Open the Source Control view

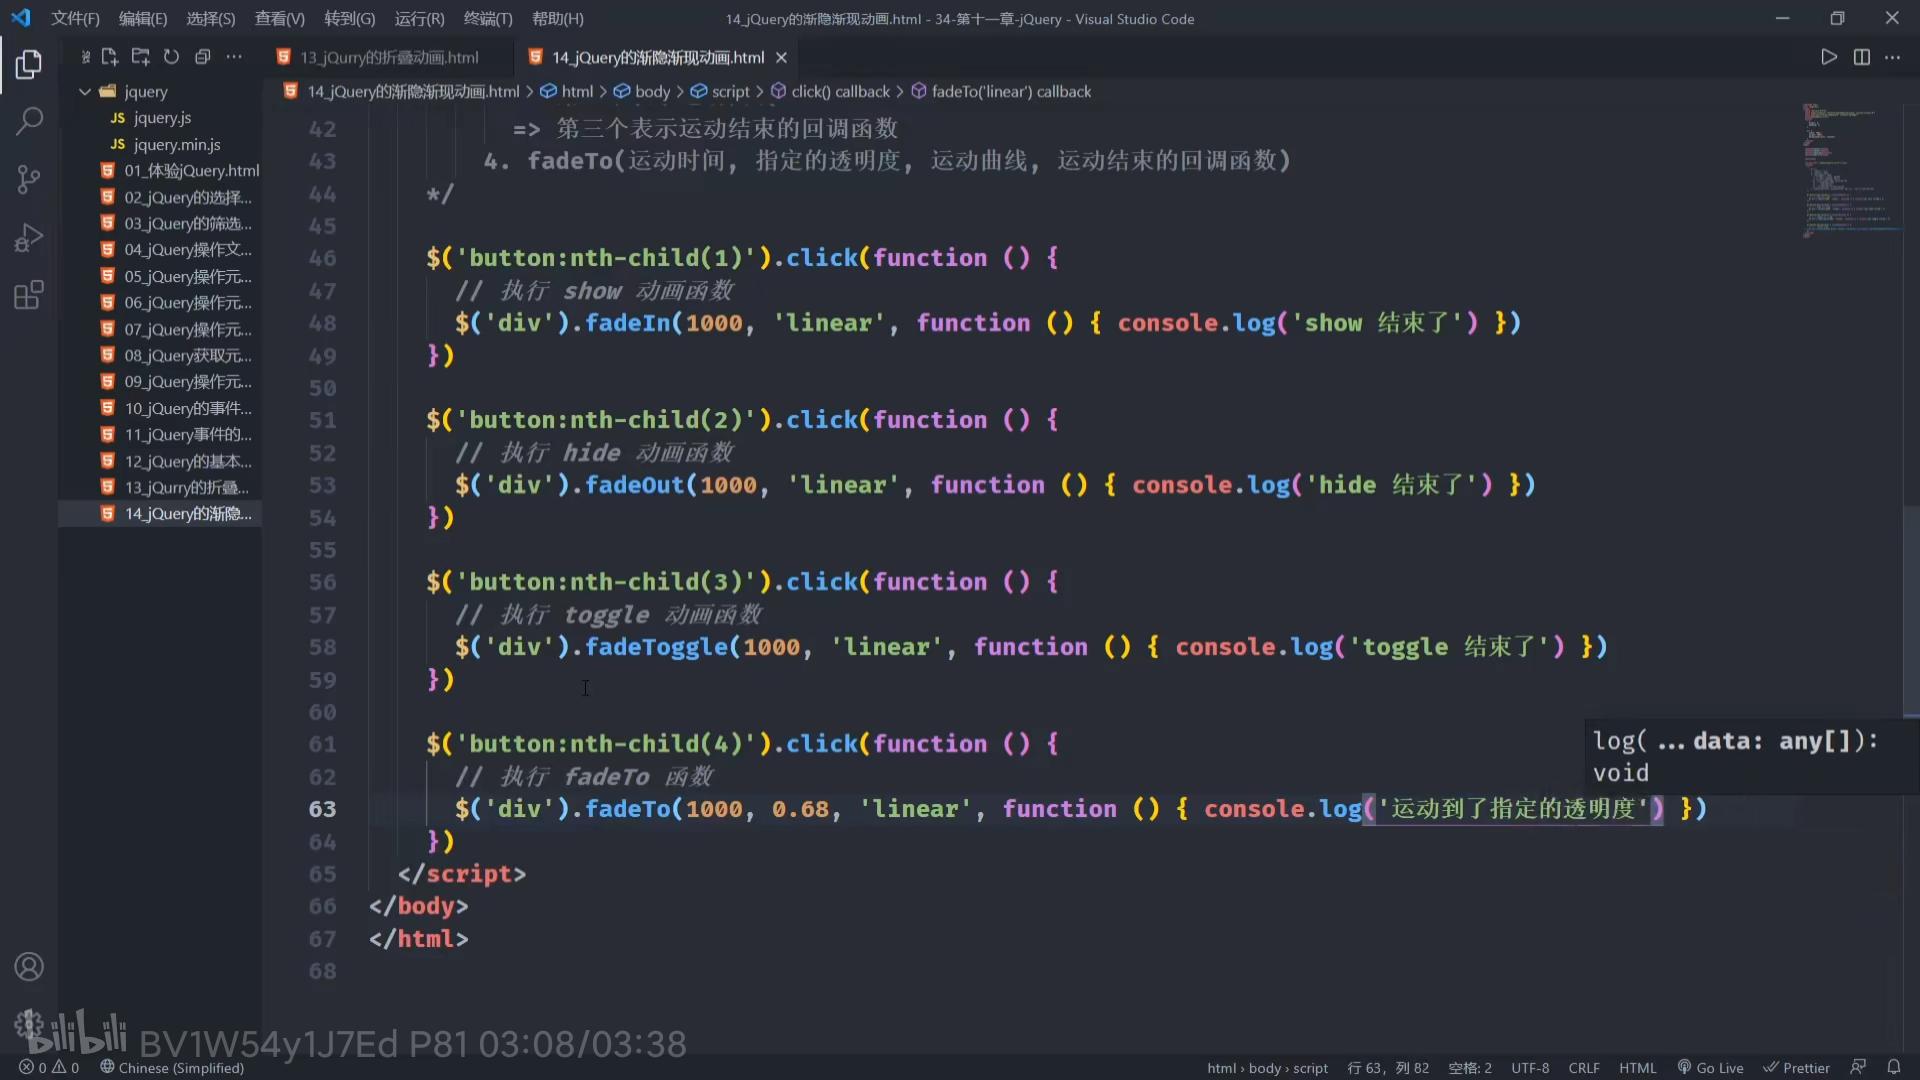pos(29,180)
